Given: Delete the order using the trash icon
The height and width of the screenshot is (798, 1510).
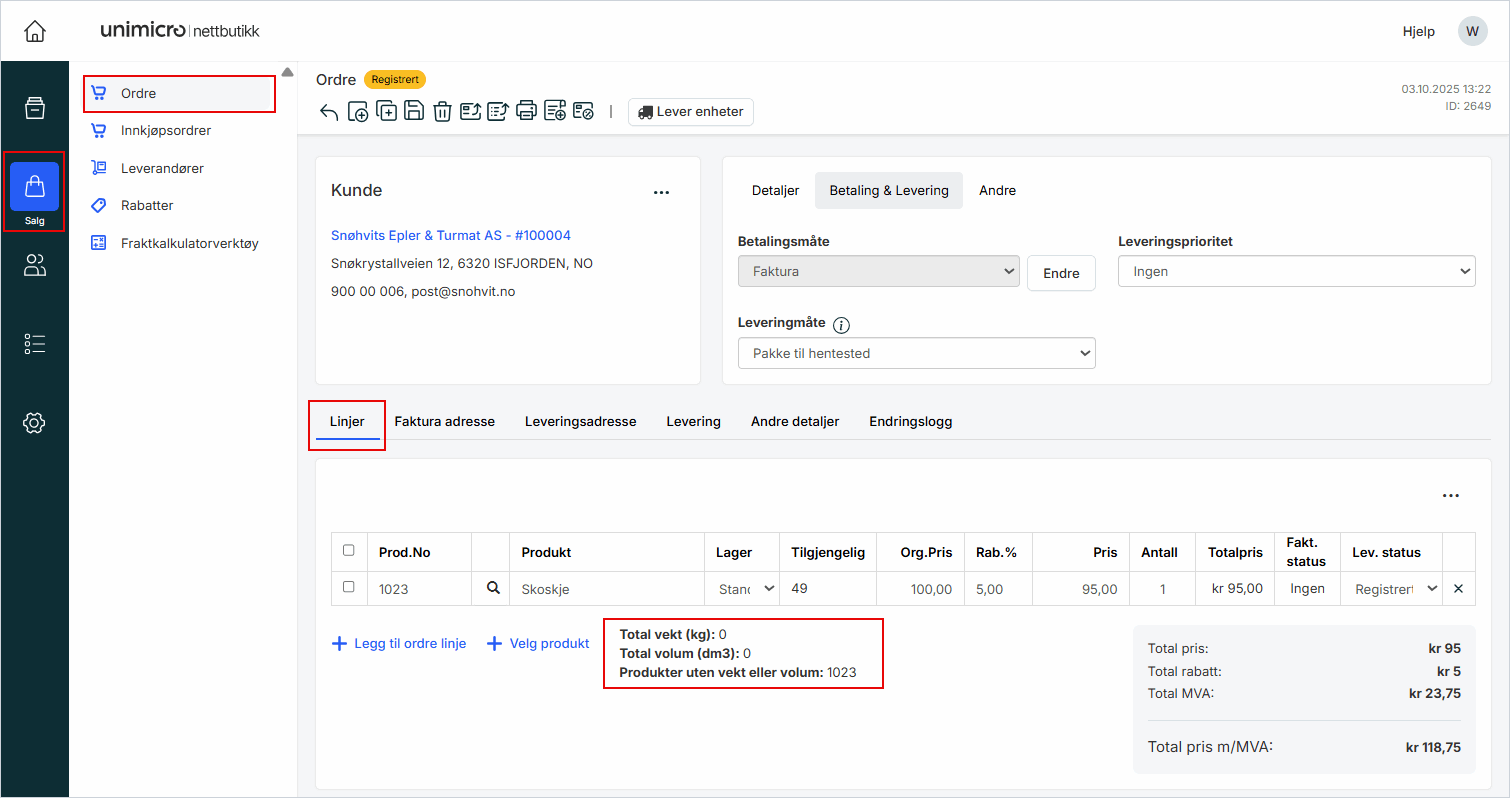Looking at the screenshot, I should coord(442,112).
